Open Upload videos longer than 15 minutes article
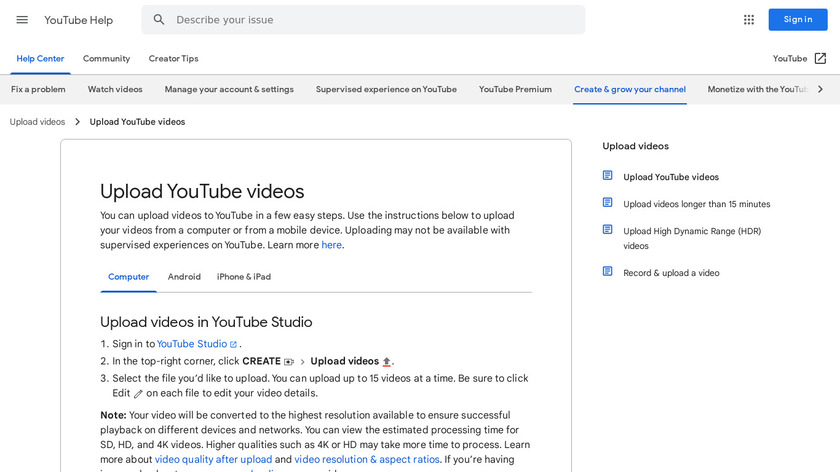 pyautogui.click(x=696, y=204)
